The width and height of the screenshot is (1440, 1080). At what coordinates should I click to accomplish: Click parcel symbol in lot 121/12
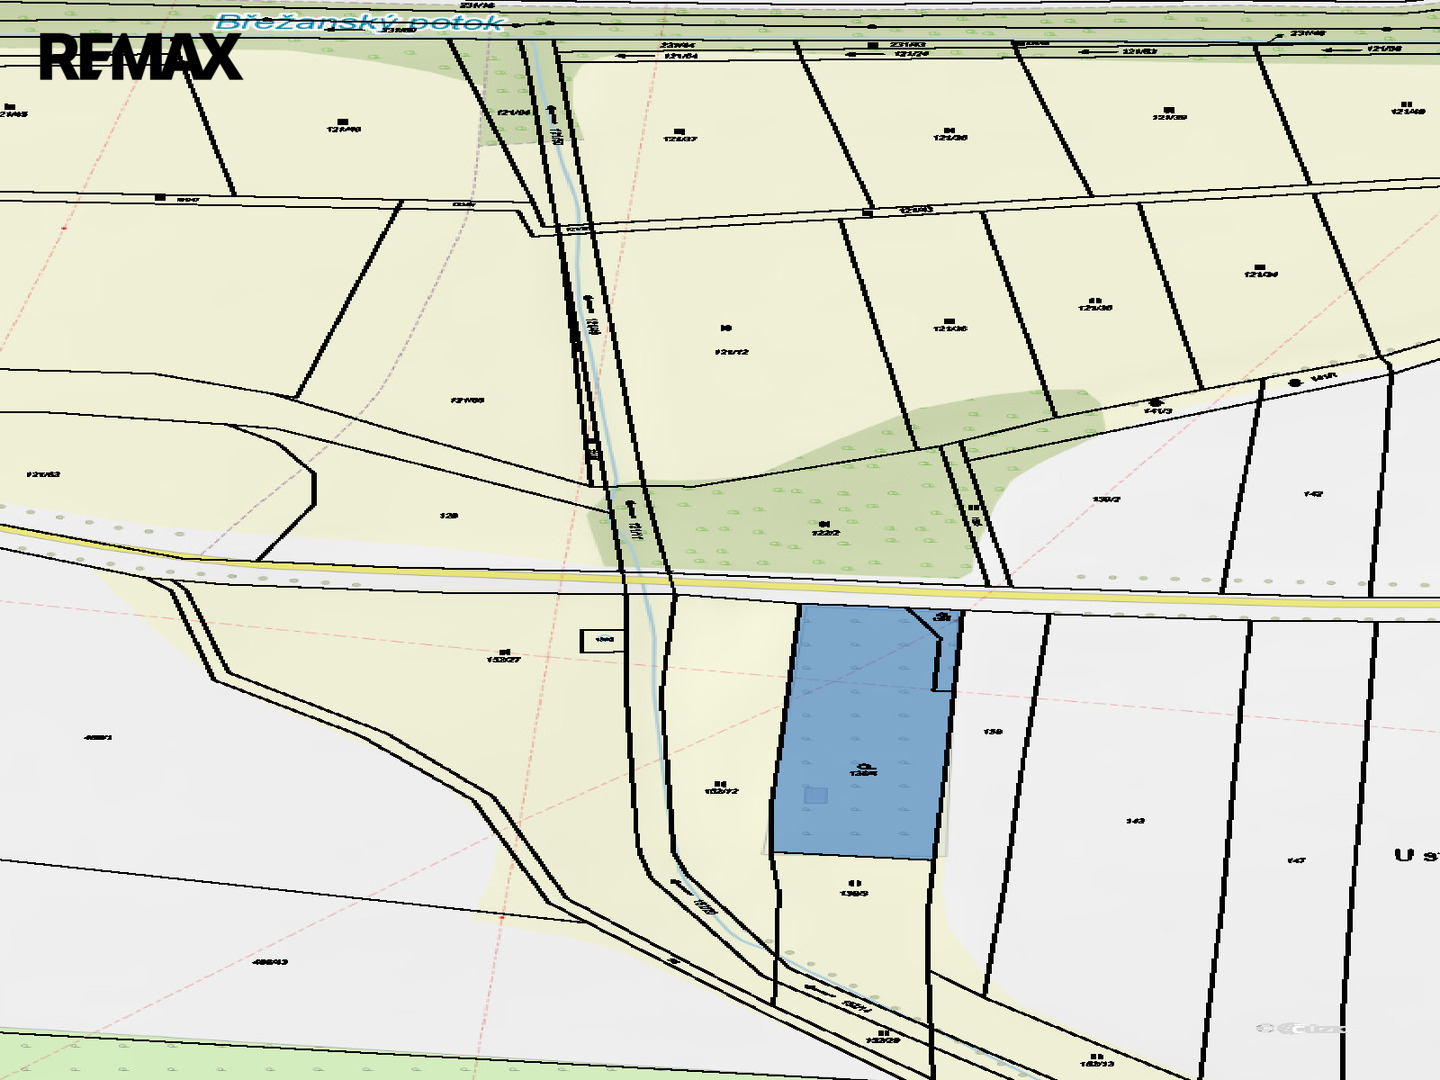point(727,328)
